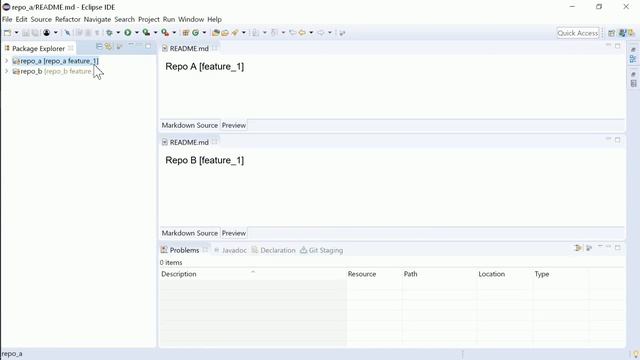The image size is (640, 360).
Task: Click the Open Type toolbar icon
Action: [216, 33]
